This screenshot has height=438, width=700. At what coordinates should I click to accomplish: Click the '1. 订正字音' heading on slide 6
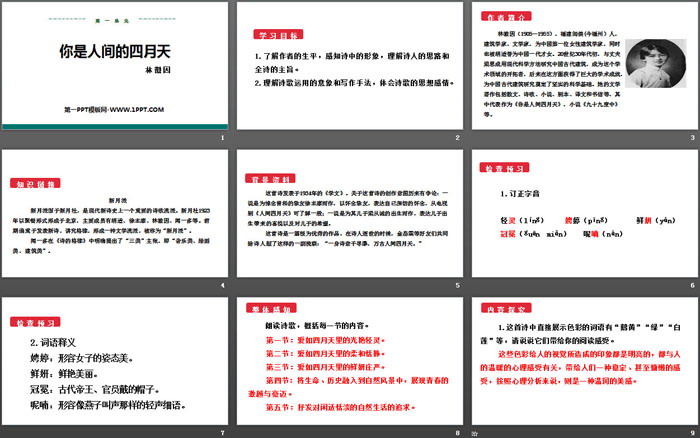click(520, 193)
